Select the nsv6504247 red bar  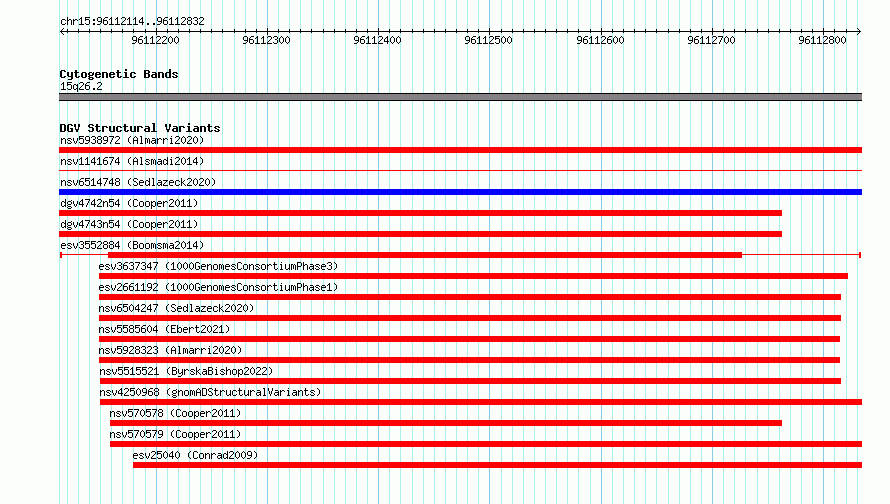coord(470,318)
